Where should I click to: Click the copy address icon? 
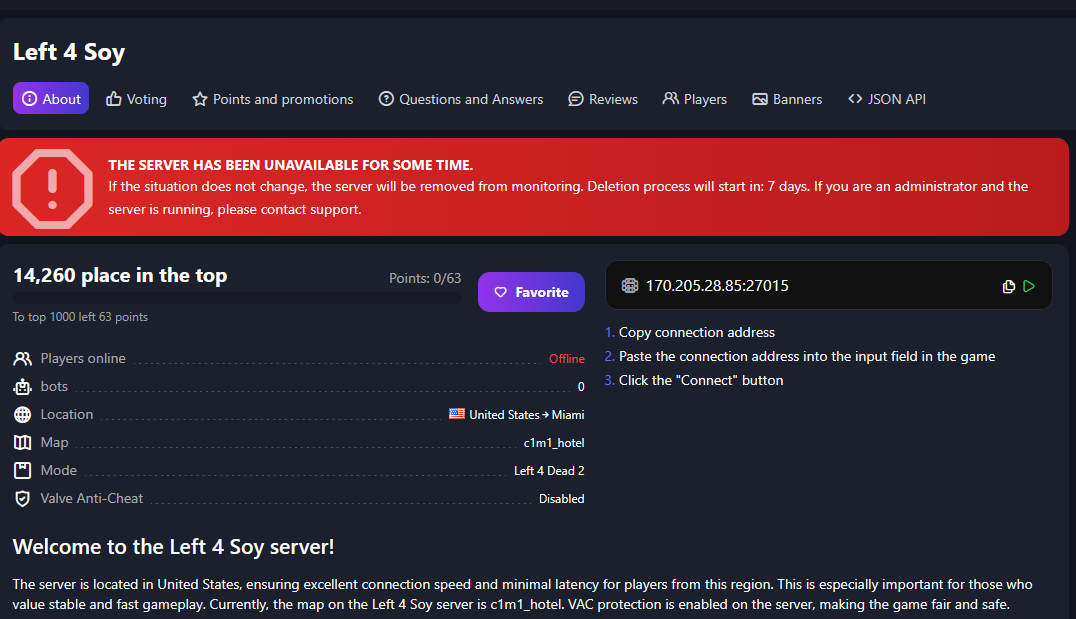coord(1009,287)
